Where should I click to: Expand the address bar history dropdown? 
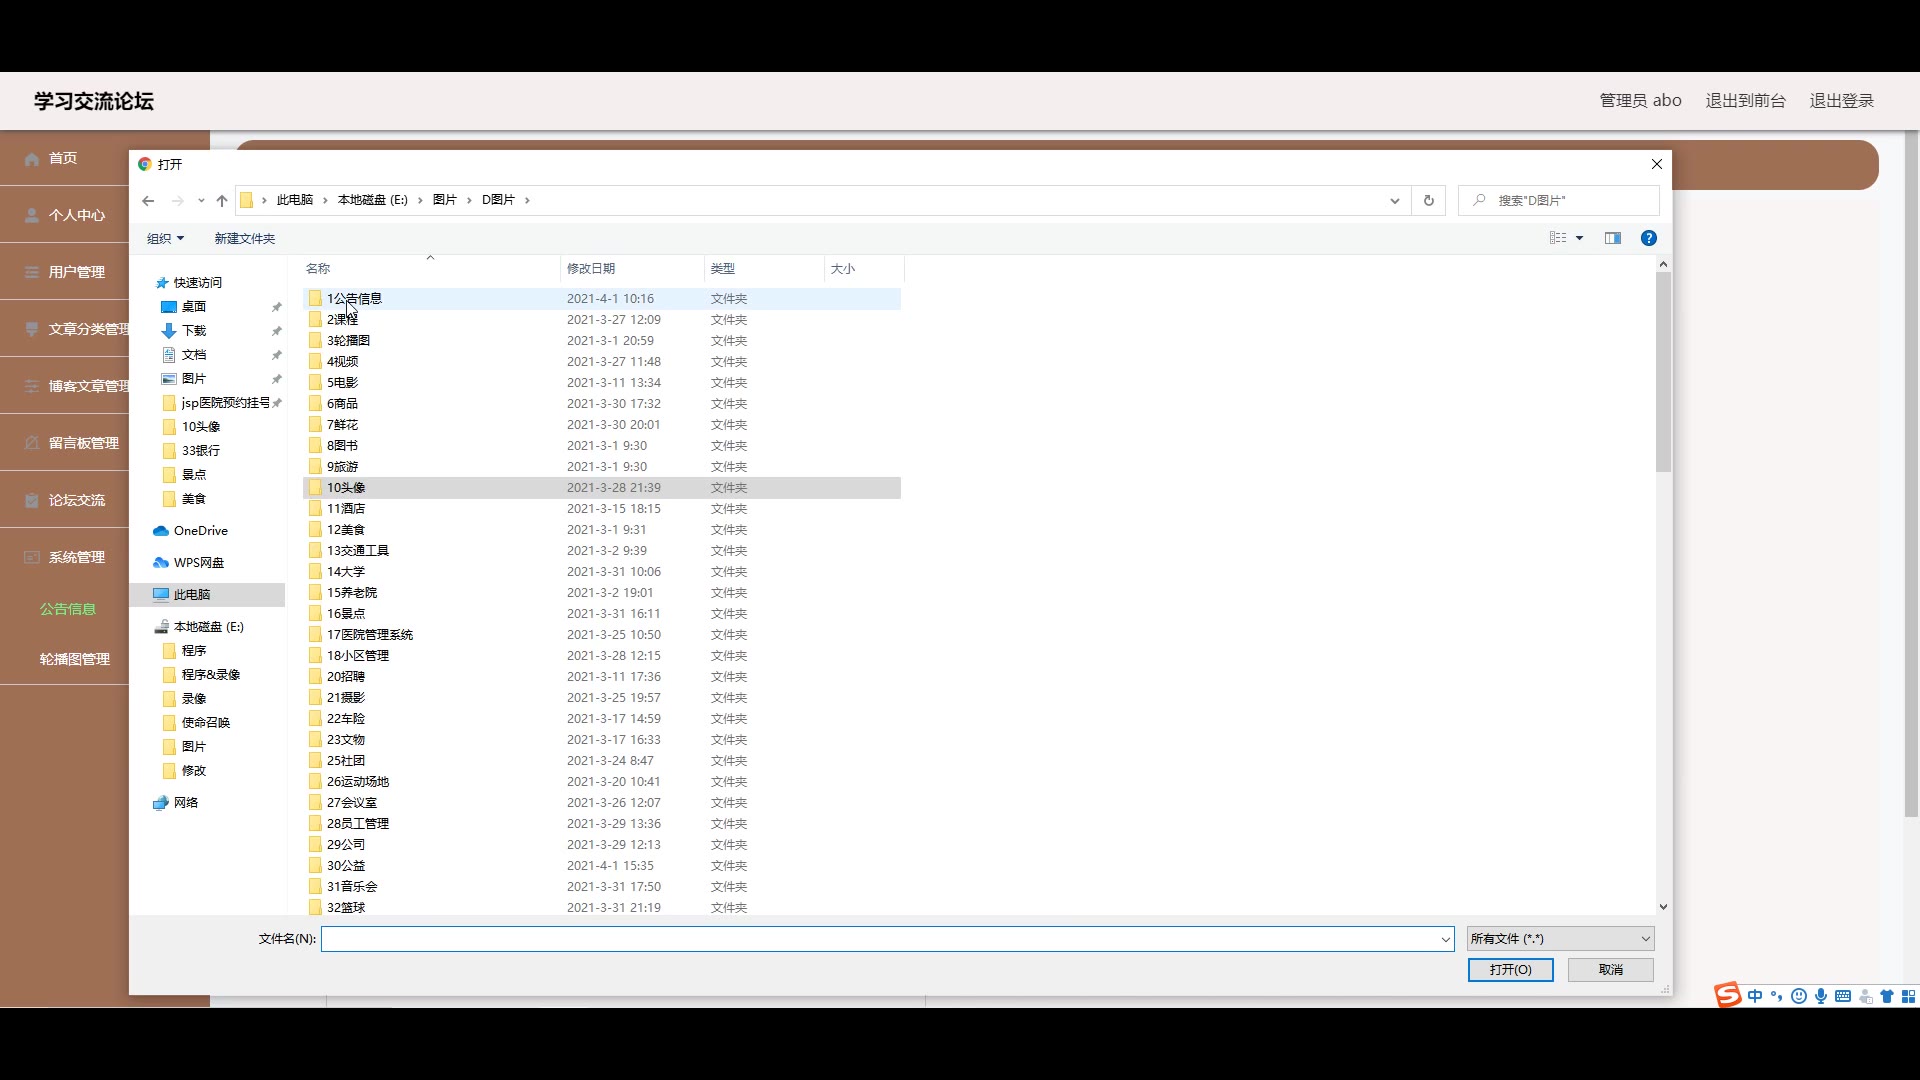point(1394,201)
